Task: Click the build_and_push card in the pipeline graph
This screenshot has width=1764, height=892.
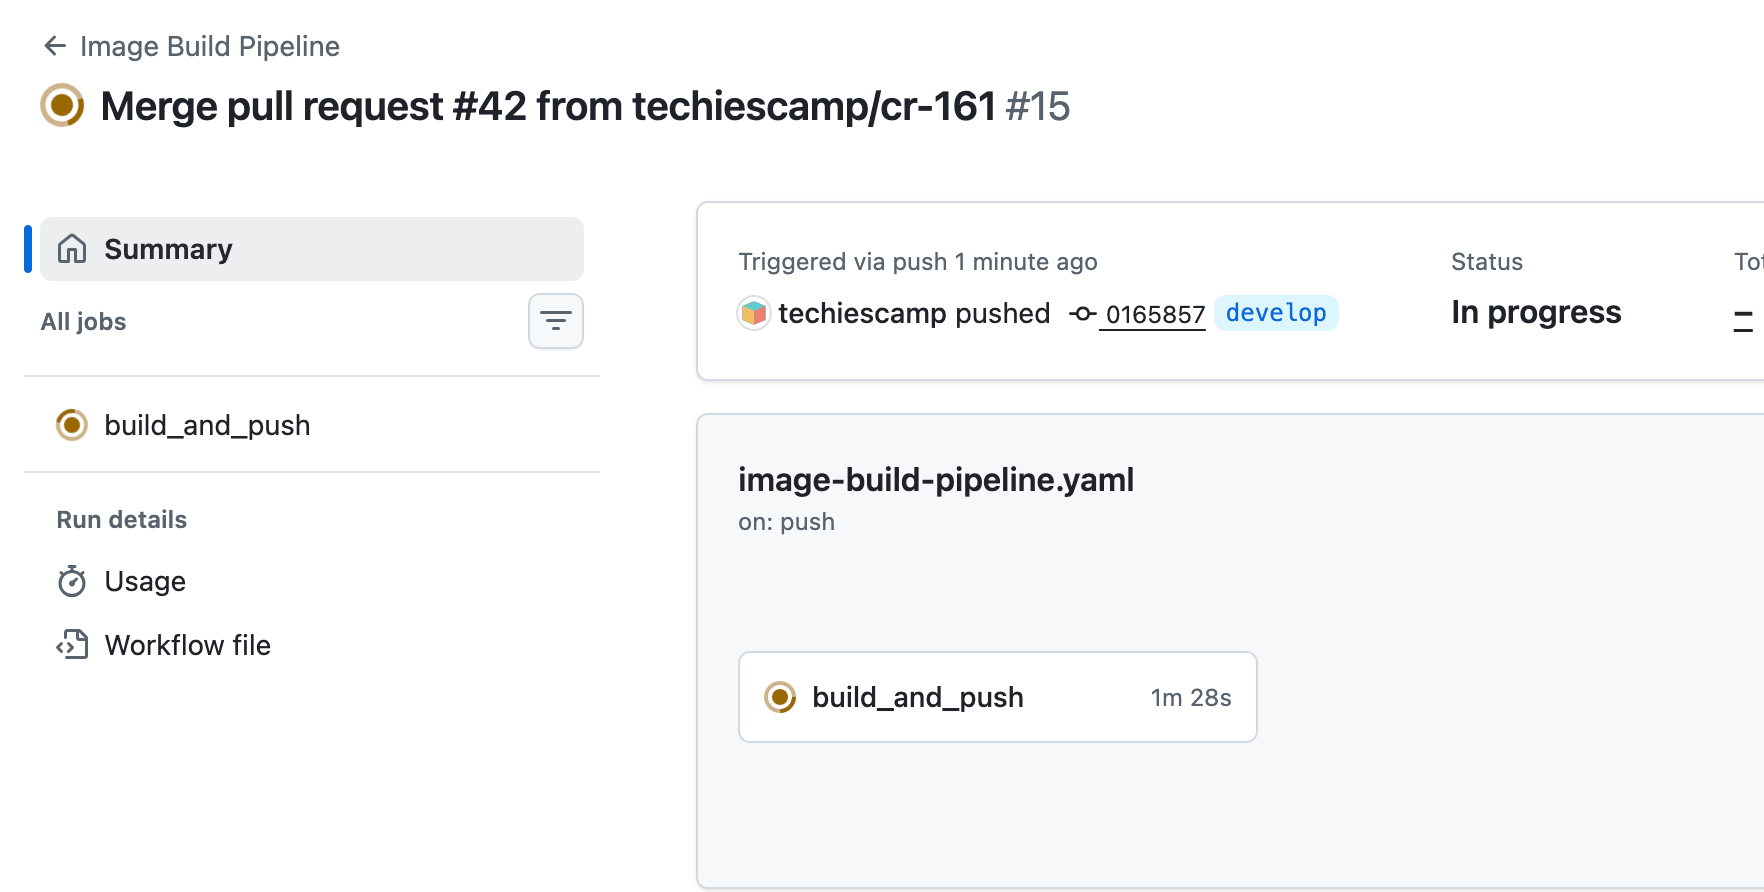Action: (997, 697)
